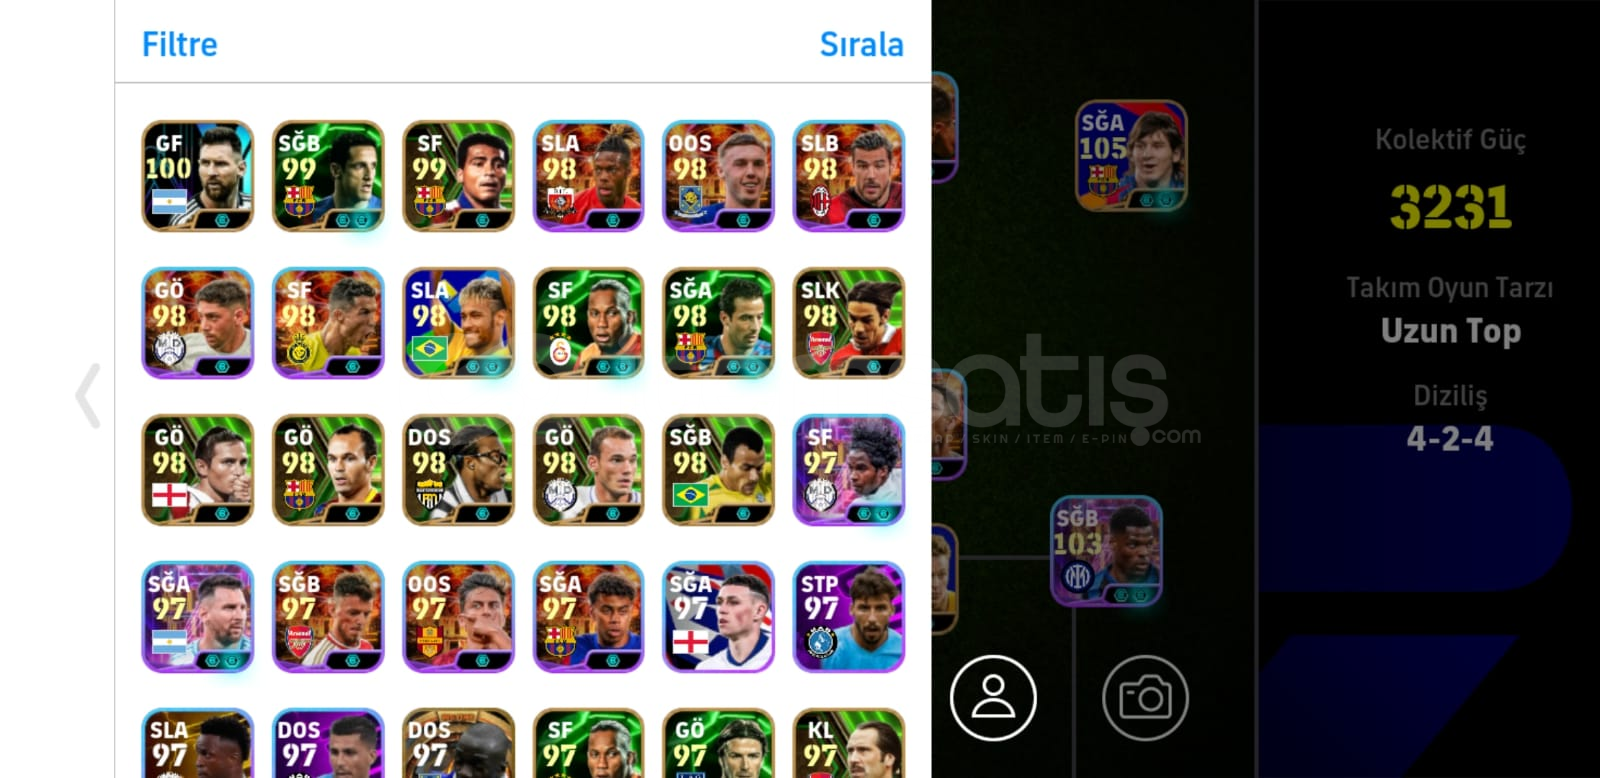
Task: Open the Filtre filter options
Action: pyautogui.click(x=180, y=44)
